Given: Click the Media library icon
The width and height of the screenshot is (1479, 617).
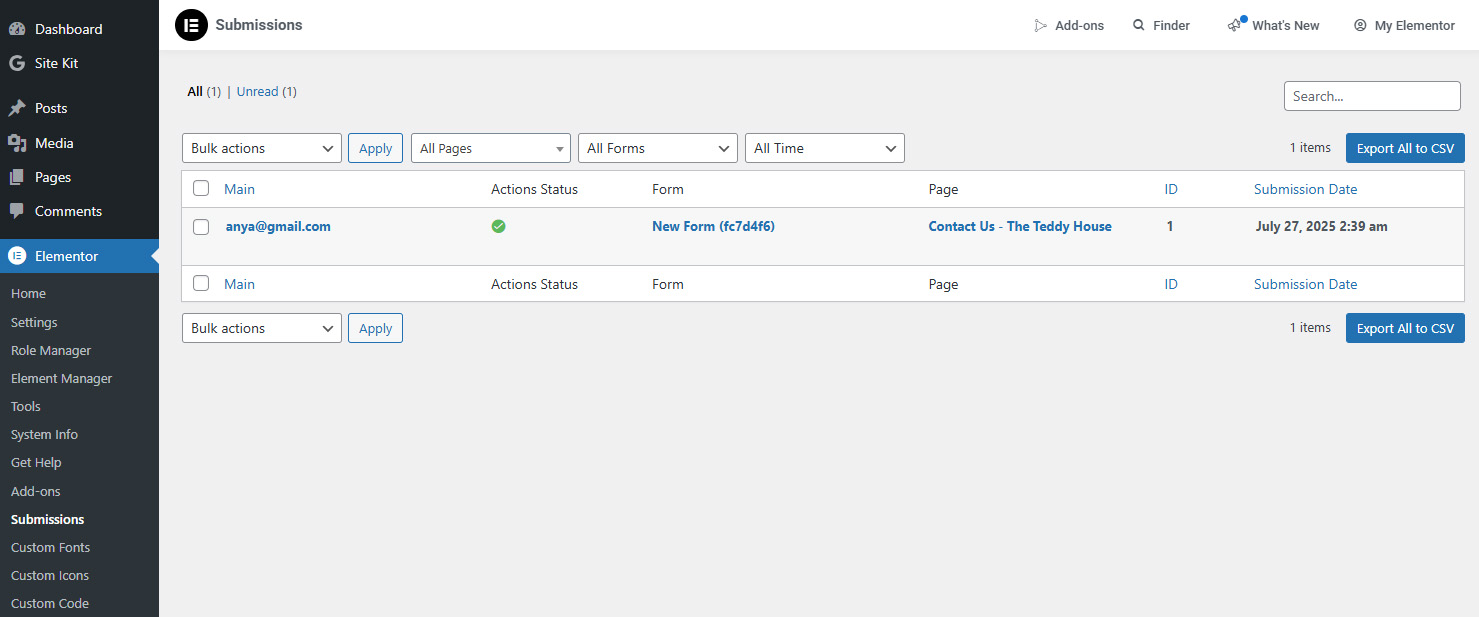Looking at the screenshot, I should (17, 143).
